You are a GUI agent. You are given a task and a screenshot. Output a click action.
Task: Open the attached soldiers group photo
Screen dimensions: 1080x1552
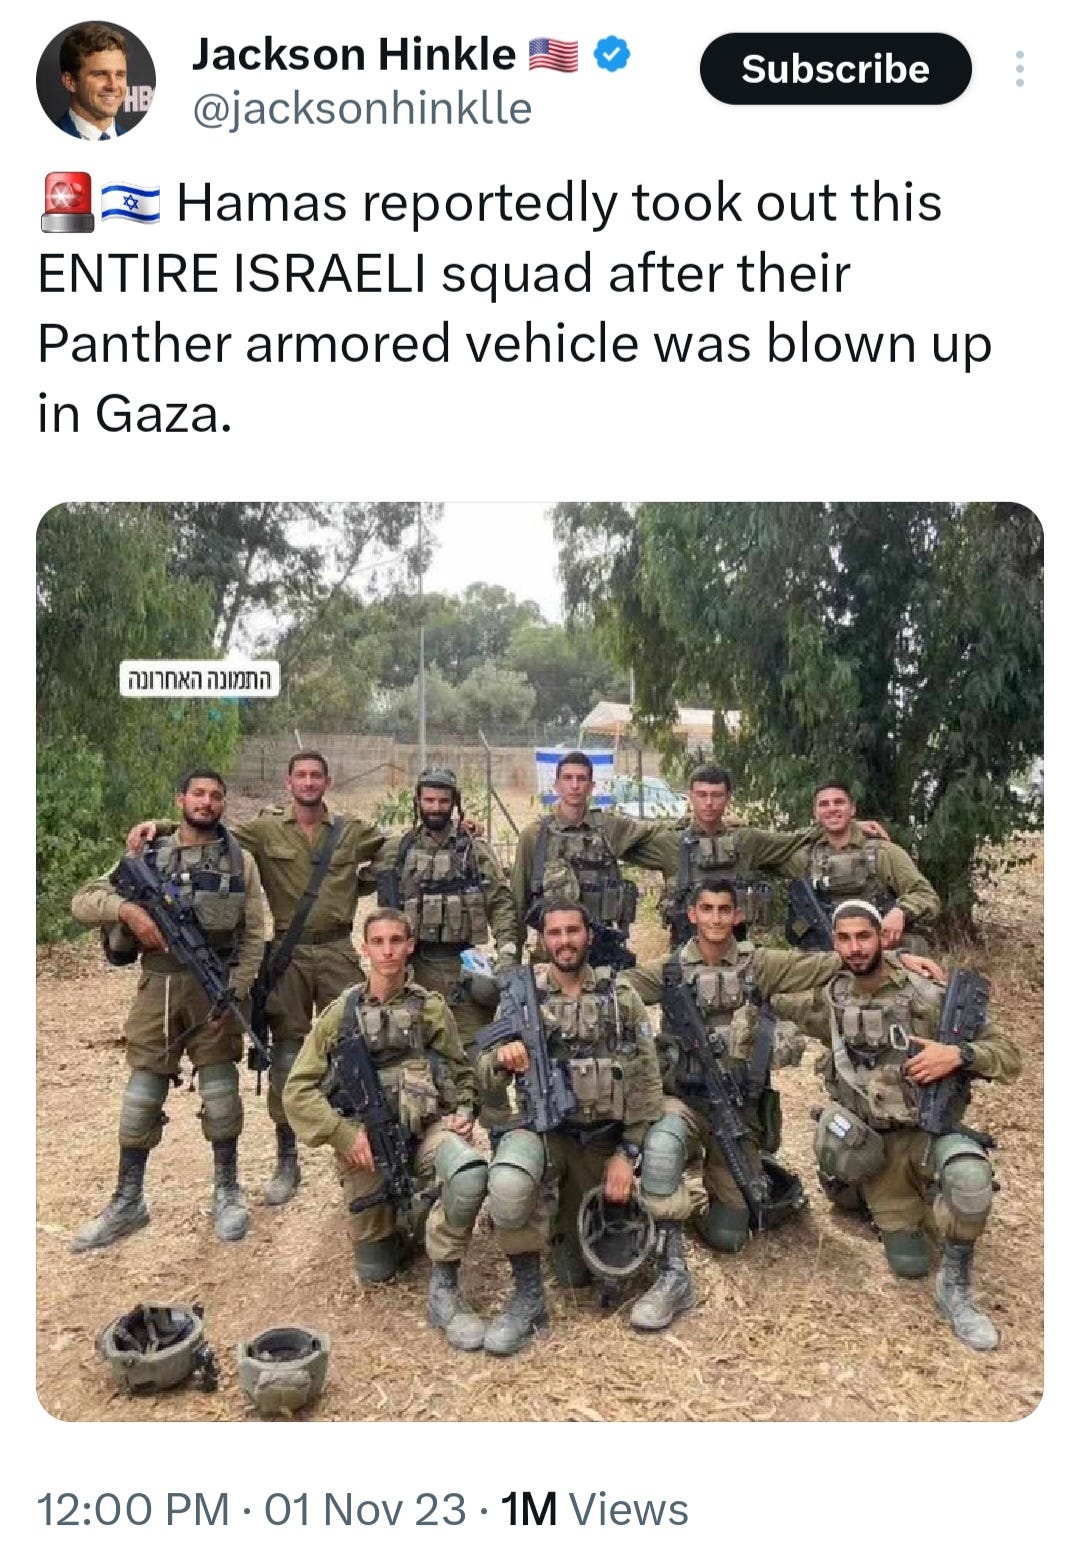(x=540, y=961)
